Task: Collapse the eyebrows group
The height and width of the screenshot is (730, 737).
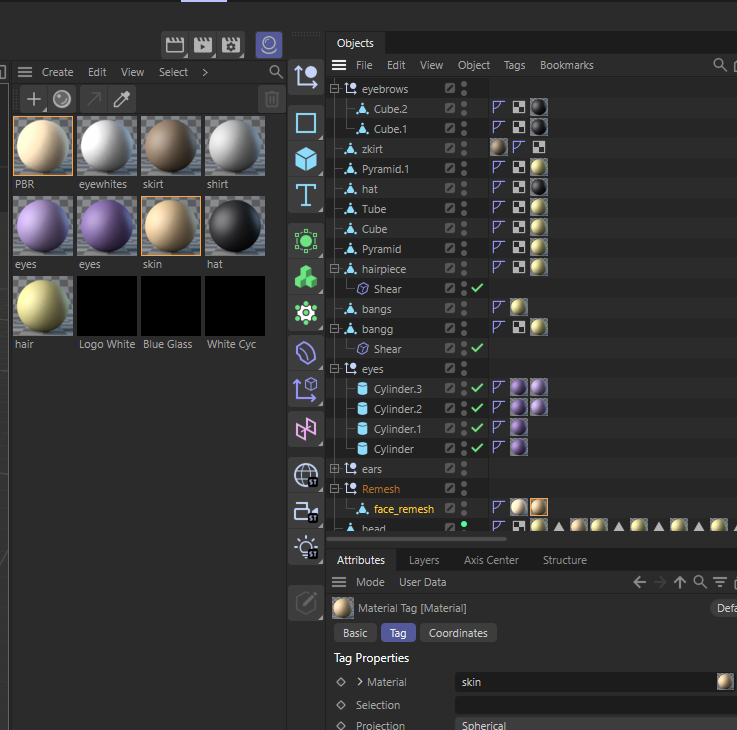Action: tap(334, 88)
